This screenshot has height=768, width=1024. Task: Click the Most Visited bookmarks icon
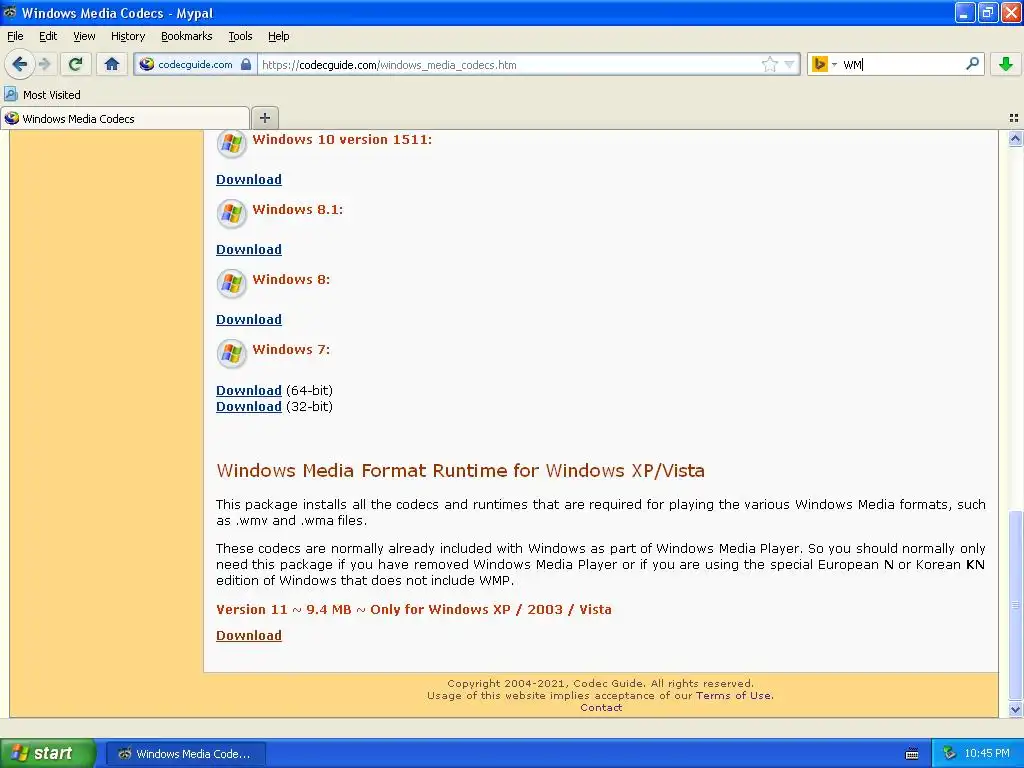11,95
